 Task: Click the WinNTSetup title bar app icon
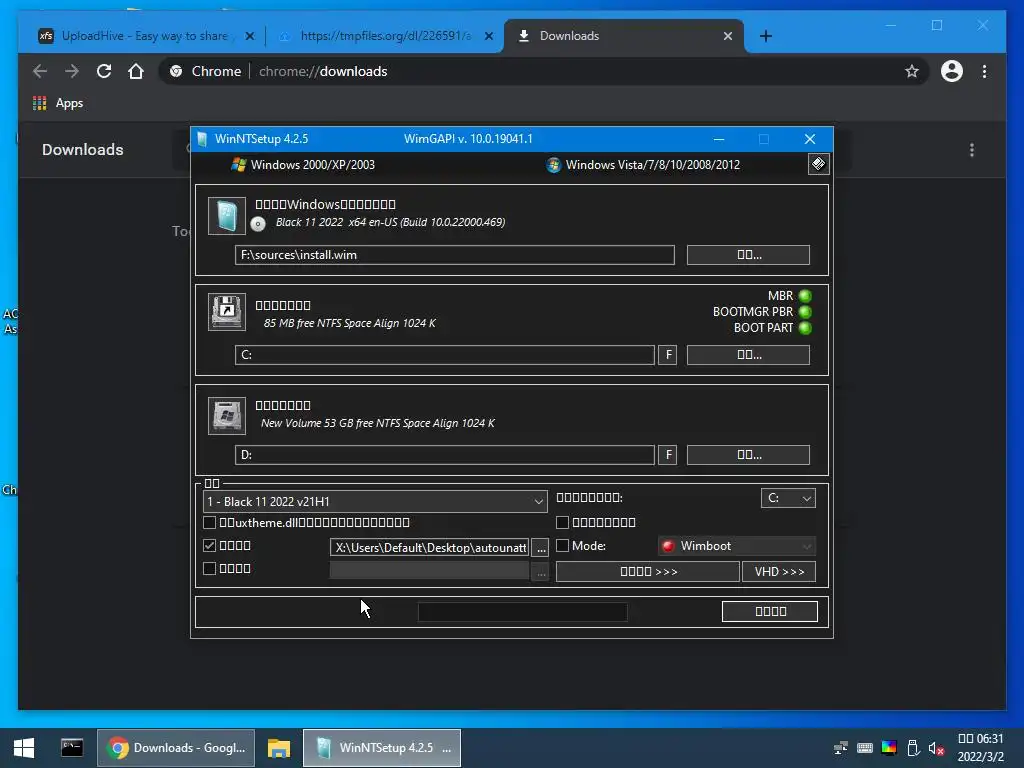tap(202, 138)
